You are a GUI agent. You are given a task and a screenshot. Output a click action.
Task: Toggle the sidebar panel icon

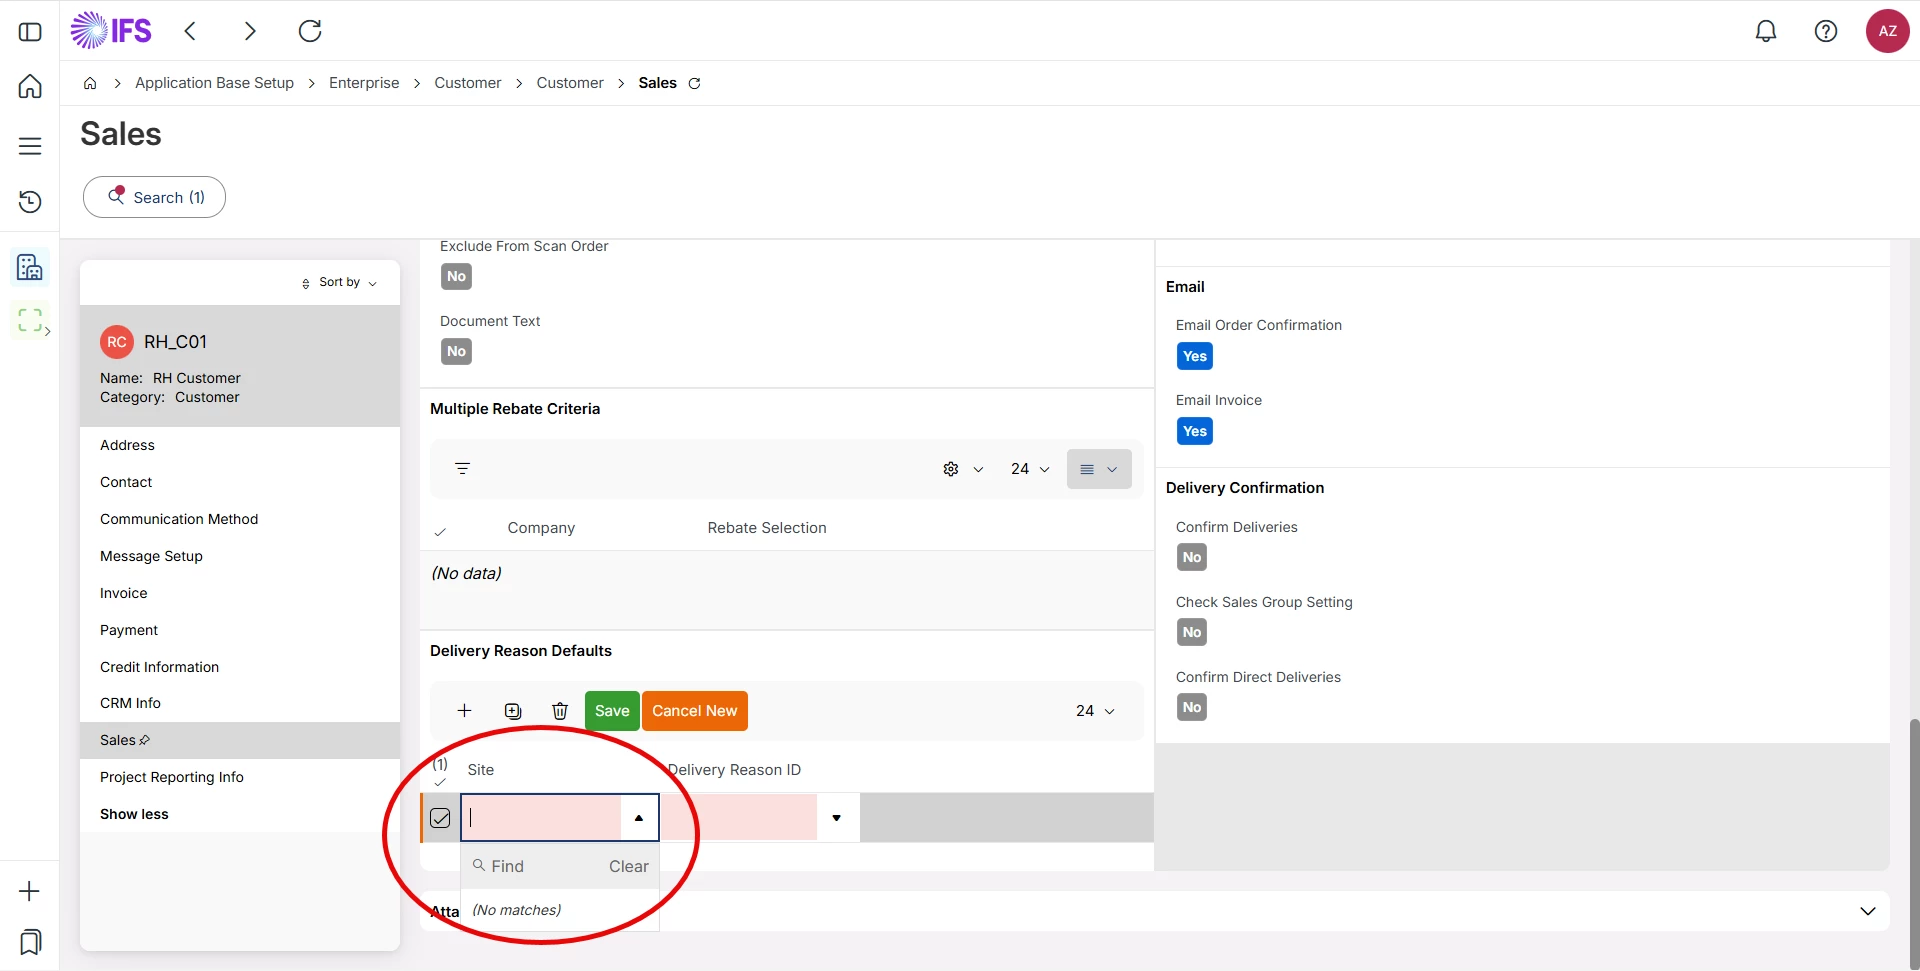click(x=30, y=32)
